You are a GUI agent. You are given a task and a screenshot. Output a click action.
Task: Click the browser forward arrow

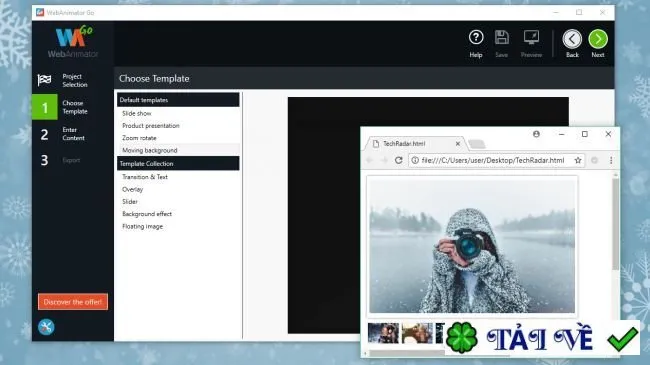384,160
